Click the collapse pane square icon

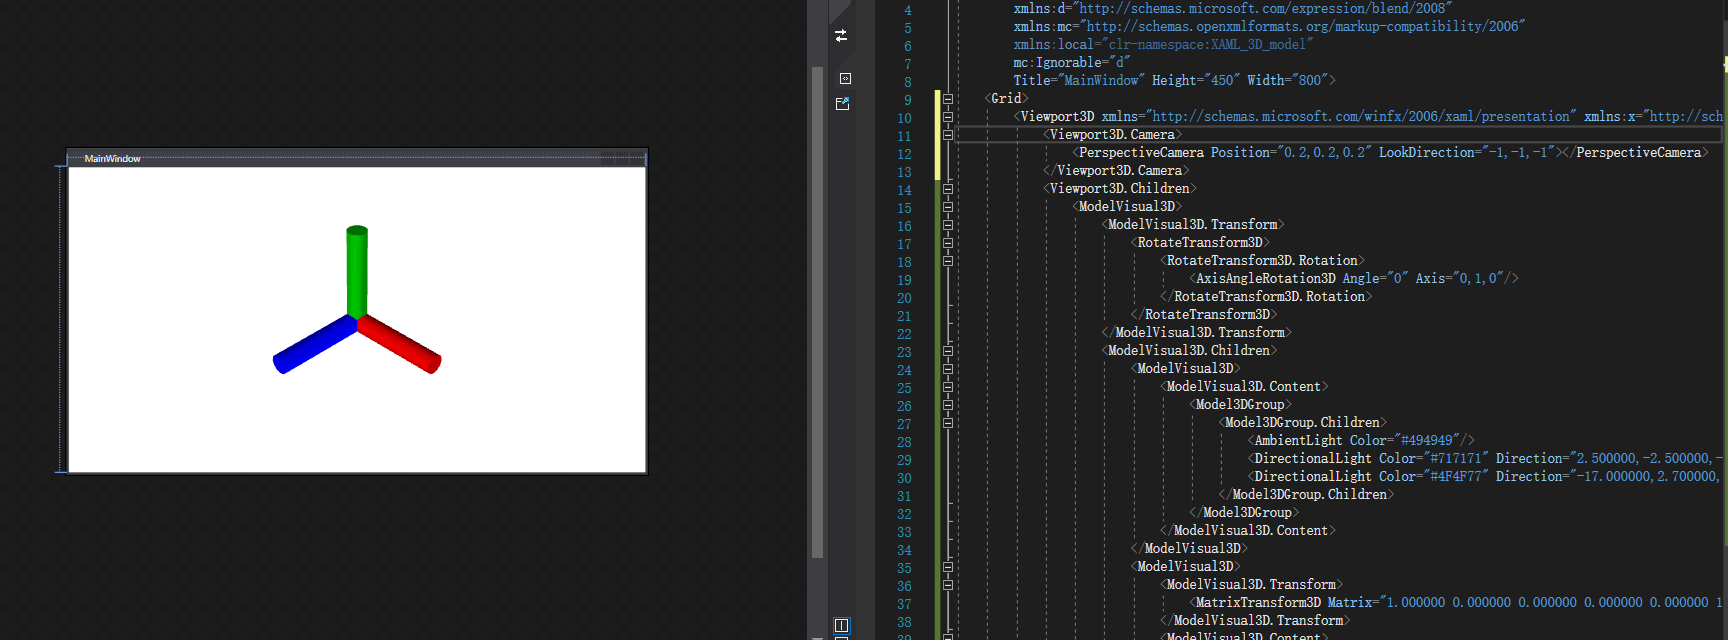coord(845,78)
